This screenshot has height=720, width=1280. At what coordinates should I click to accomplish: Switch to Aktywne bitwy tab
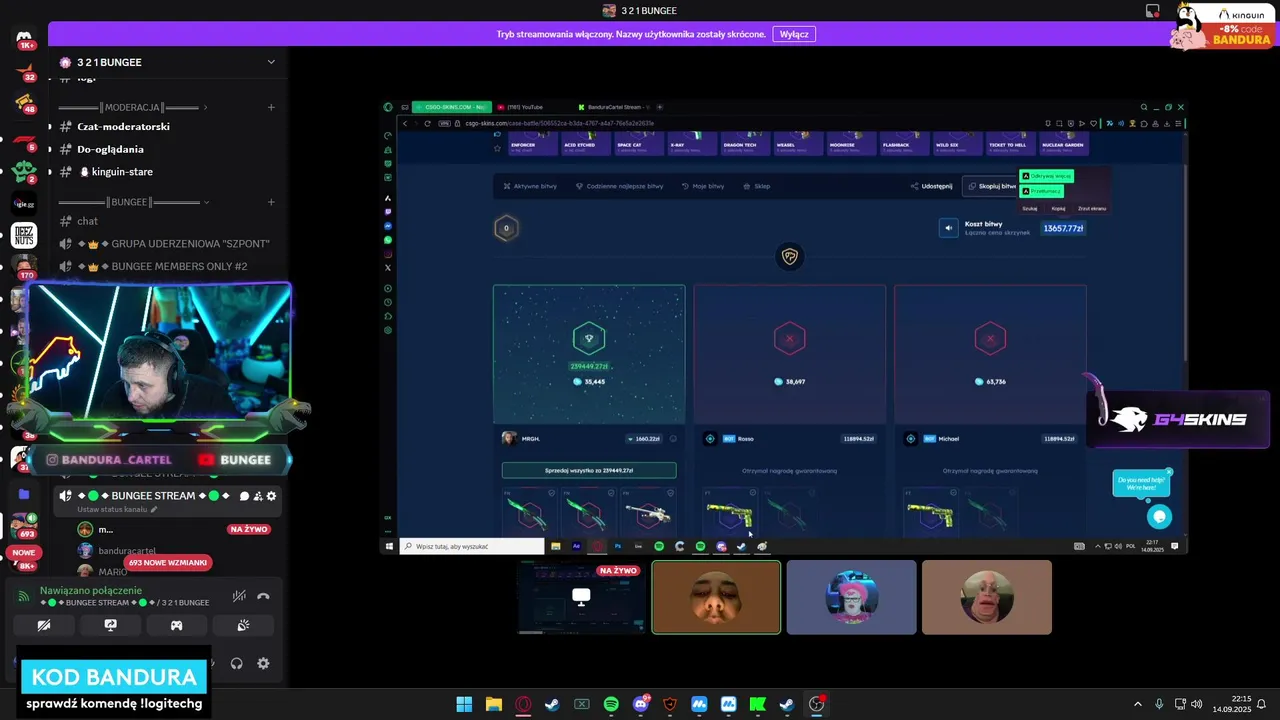pyautogui.click(x=530, y=186)
